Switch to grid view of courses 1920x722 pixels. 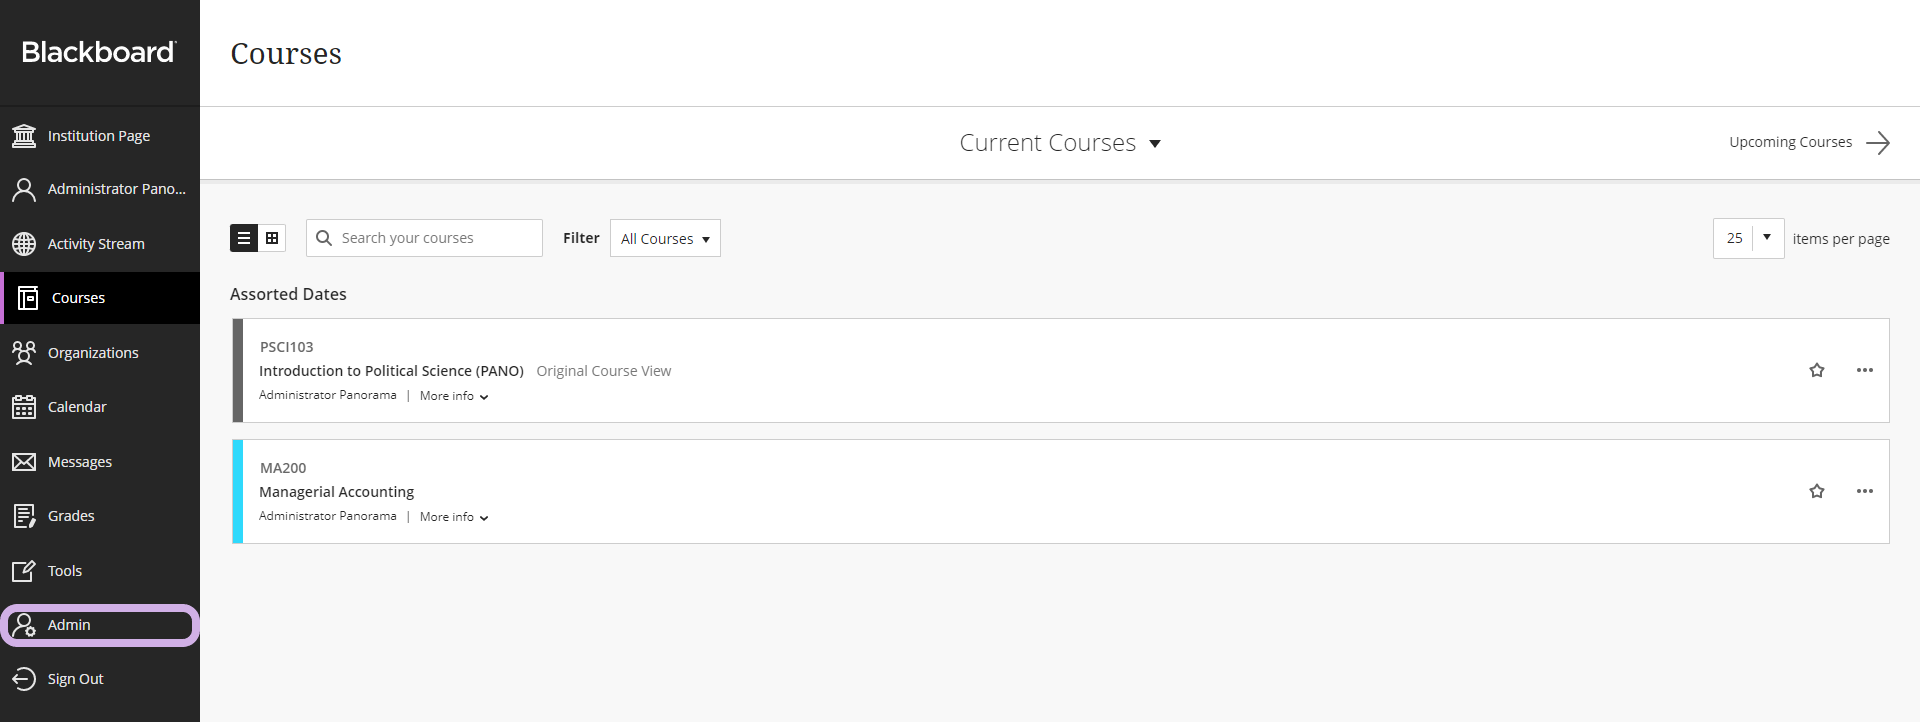tap(272, 238)
